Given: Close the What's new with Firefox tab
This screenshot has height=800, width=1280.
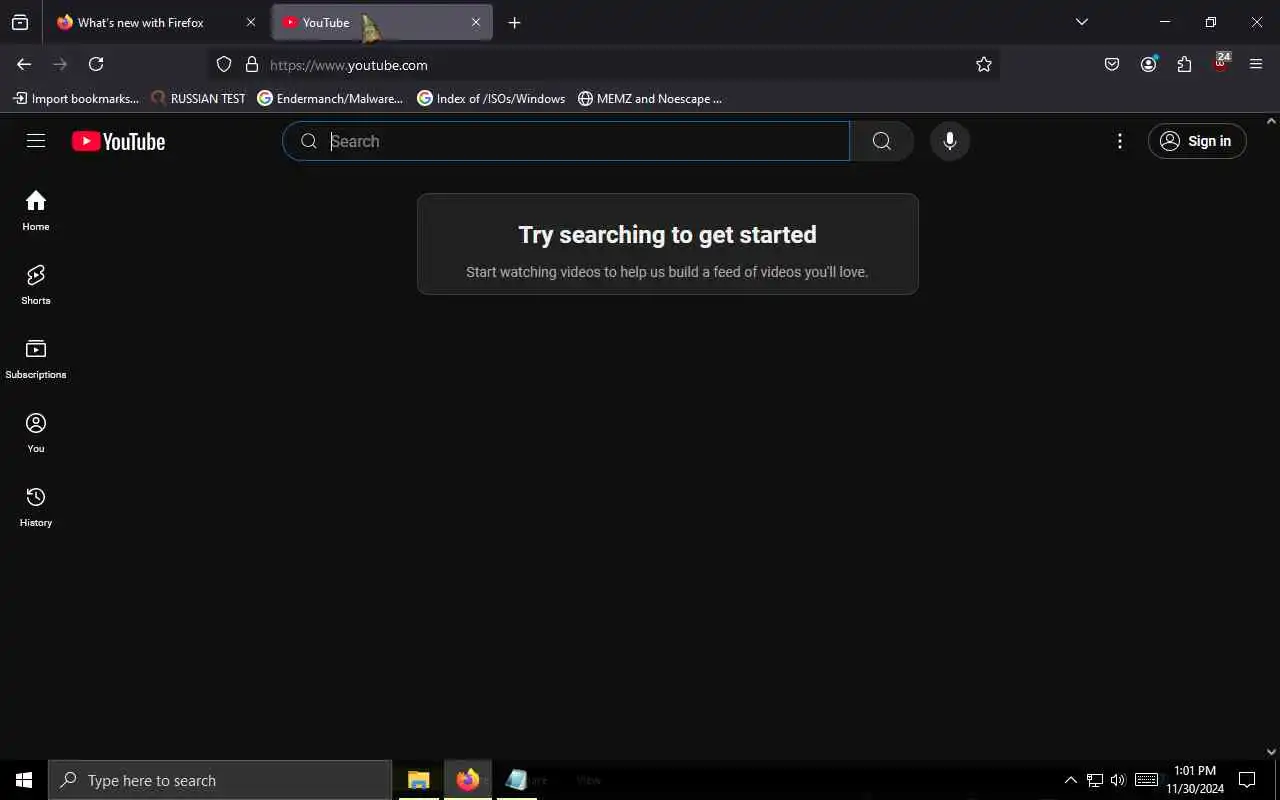Looking at the screenshot, I should pyautogui.click(x=251, y=22).
